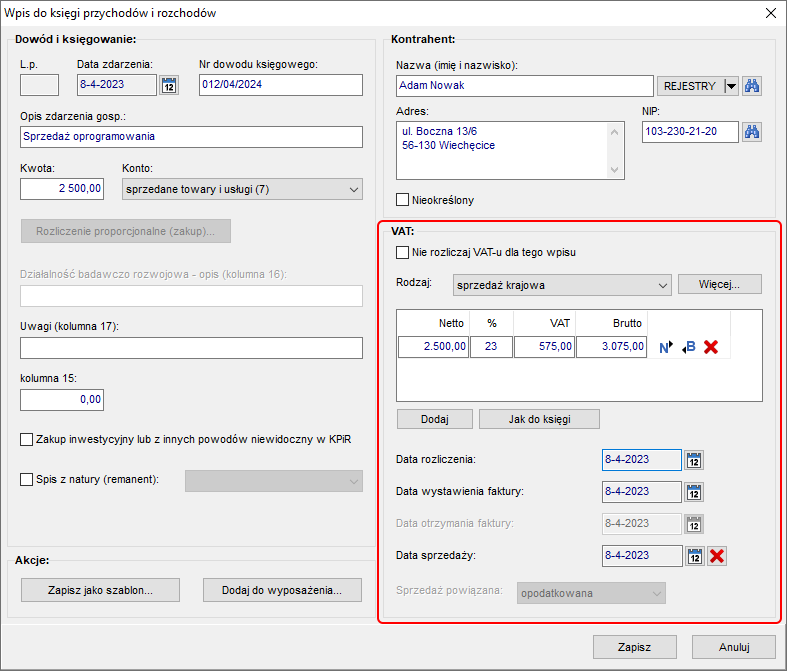Click the Więcej... button

click(719, 284)
